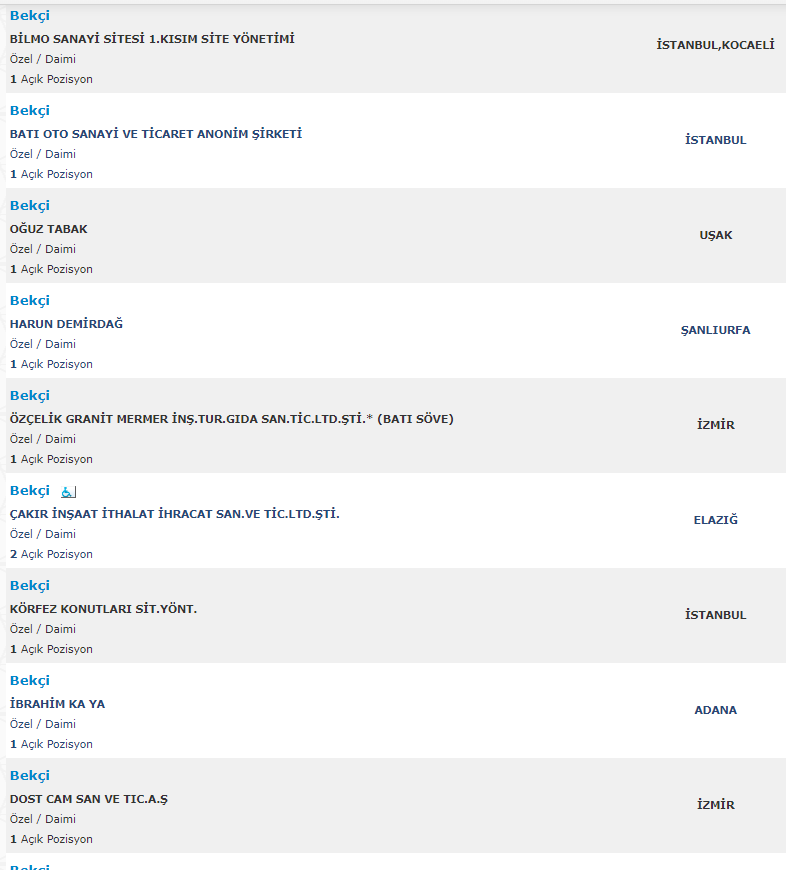Viewport: 786px width, 870px height.
Task: Click the Bekçi title above HARUN DEMİRDAĞ
Action: coord(30,301)
